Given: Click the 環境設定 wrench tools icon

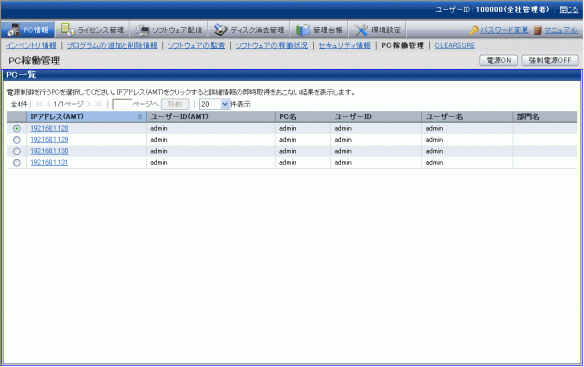Looking at the screenshot, I should coord(361,30).
